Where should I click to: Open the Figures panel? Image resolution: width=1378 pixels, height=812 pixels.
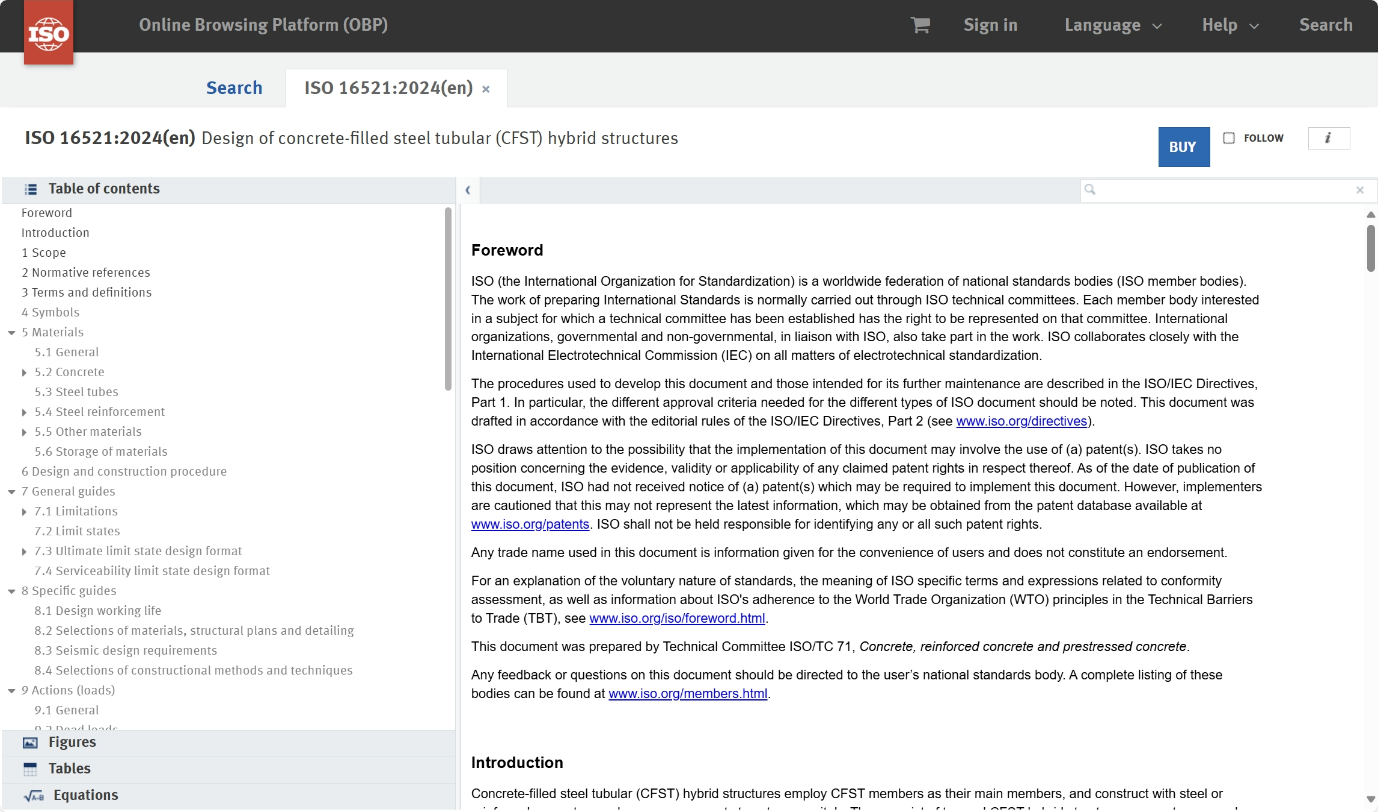pyautogui.click(x=72, y=742)
